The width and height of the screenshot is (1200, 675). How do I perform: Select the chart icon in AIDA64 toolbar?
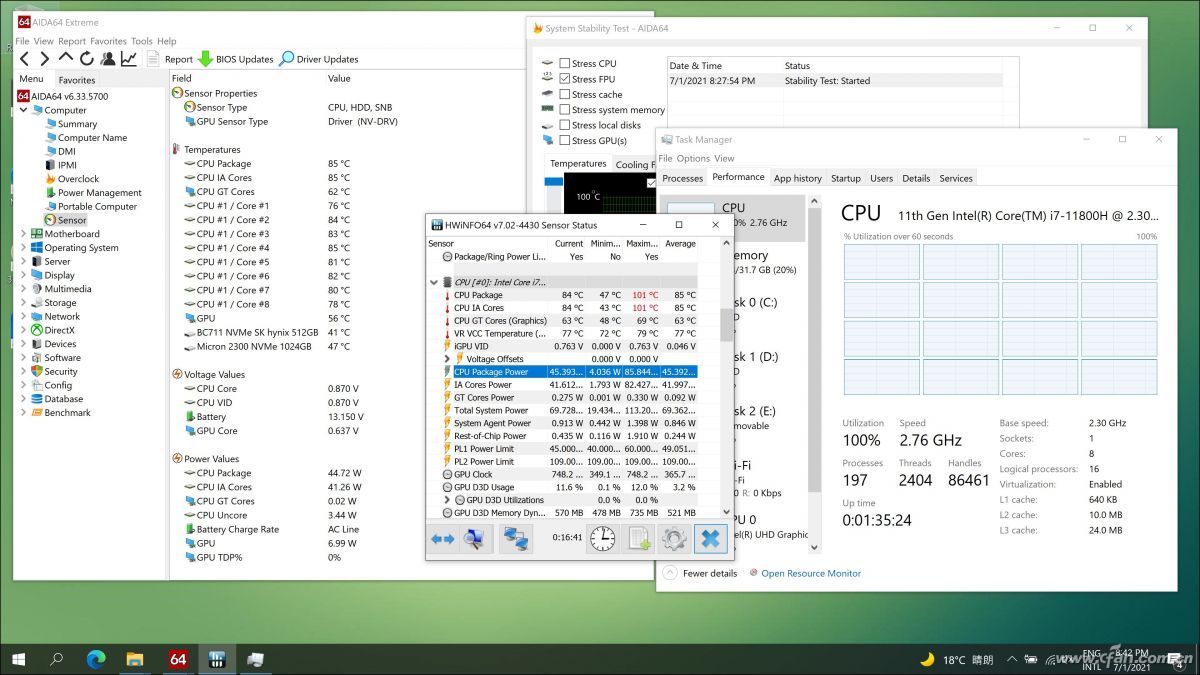point(128,59)
